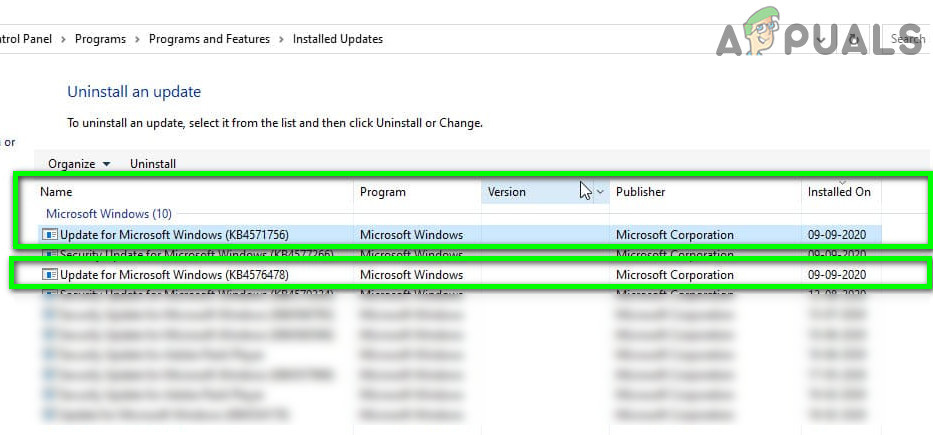Sort by Installed On column header
The height and width of the screenshot is (435, 933).
[841, 192]
